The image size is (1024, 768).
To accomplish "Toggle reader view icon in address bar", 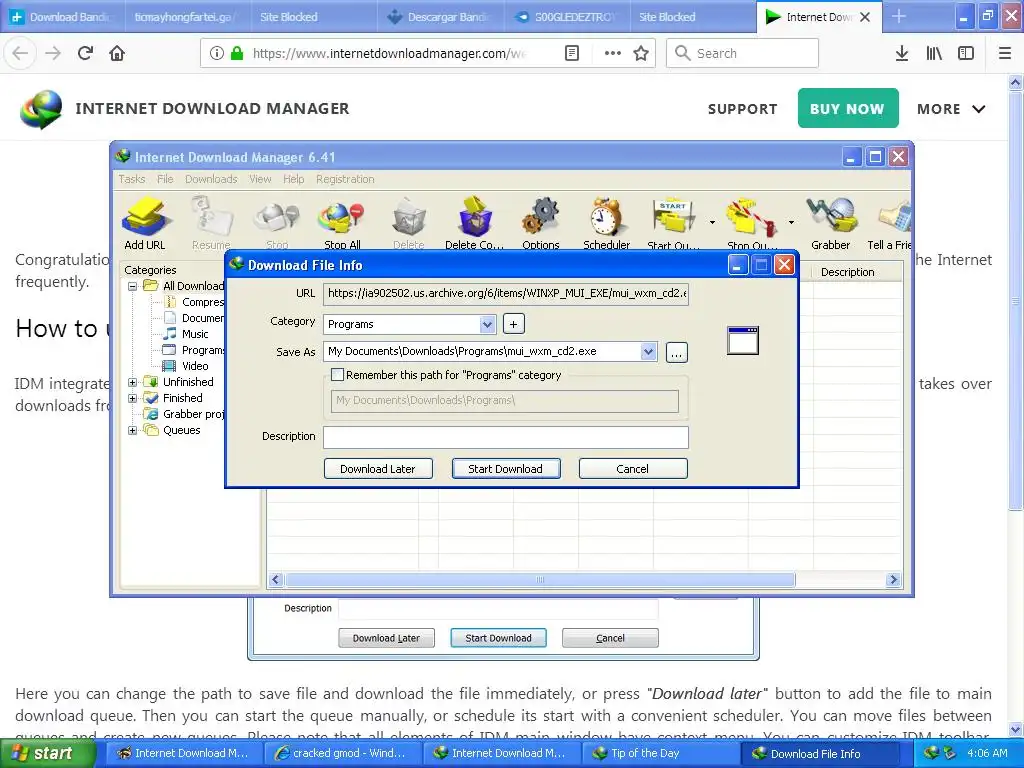I will (571, 54).
